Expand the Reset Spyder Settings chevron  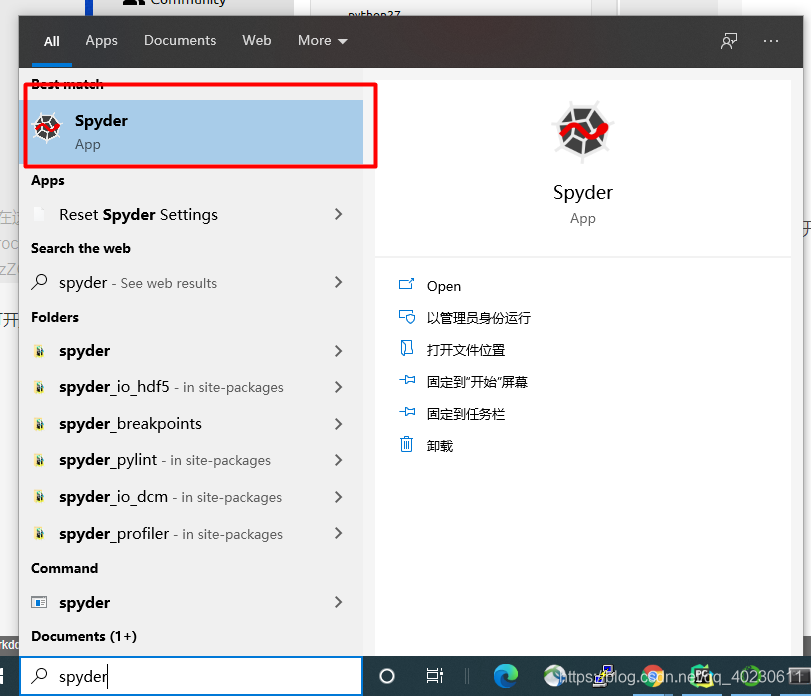[x=338, y=214]
